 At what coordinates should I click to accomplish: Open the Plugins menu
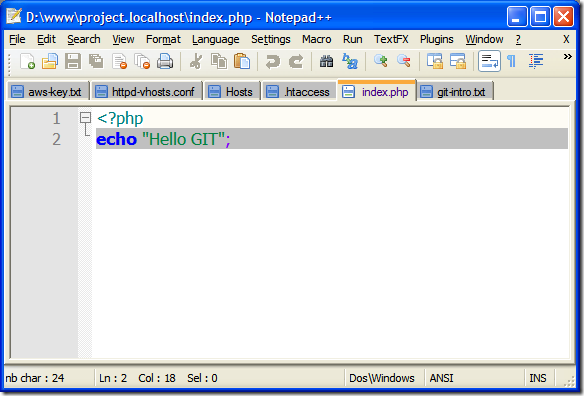click(x=437, y=39)
